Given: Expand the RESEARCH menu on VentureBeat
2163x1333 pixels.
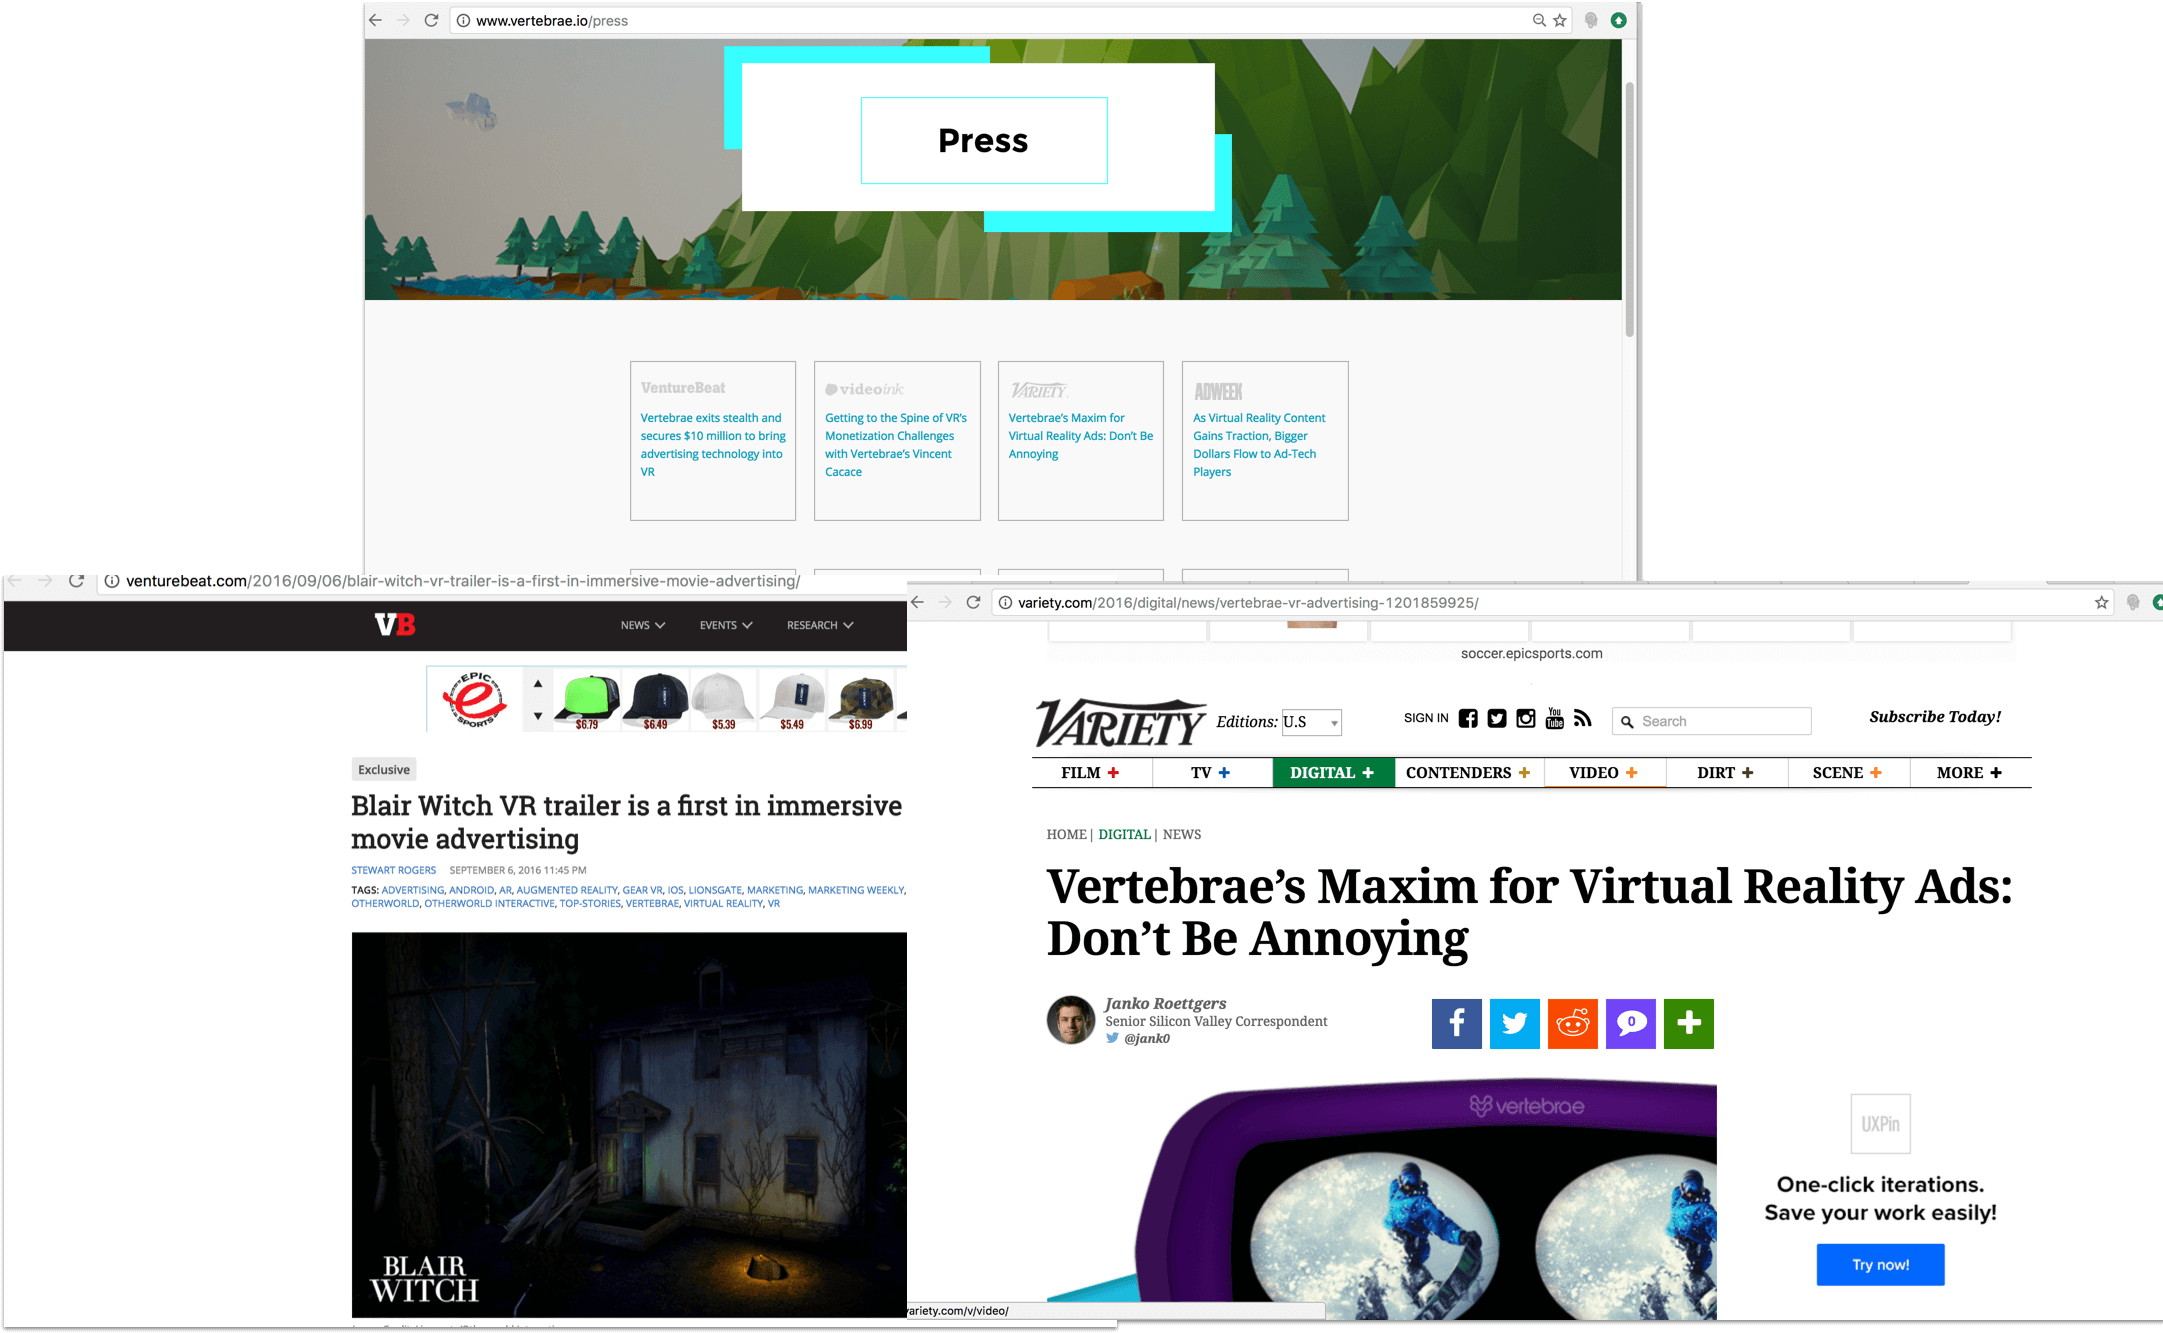Looking at the screenshot, I should (820, 625).
